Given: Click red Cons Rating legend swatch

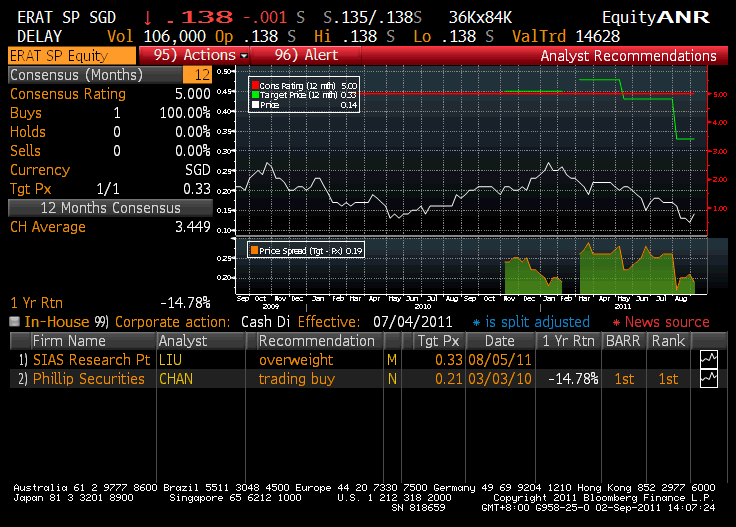Looking at the screenshot, I should [255, 85].
